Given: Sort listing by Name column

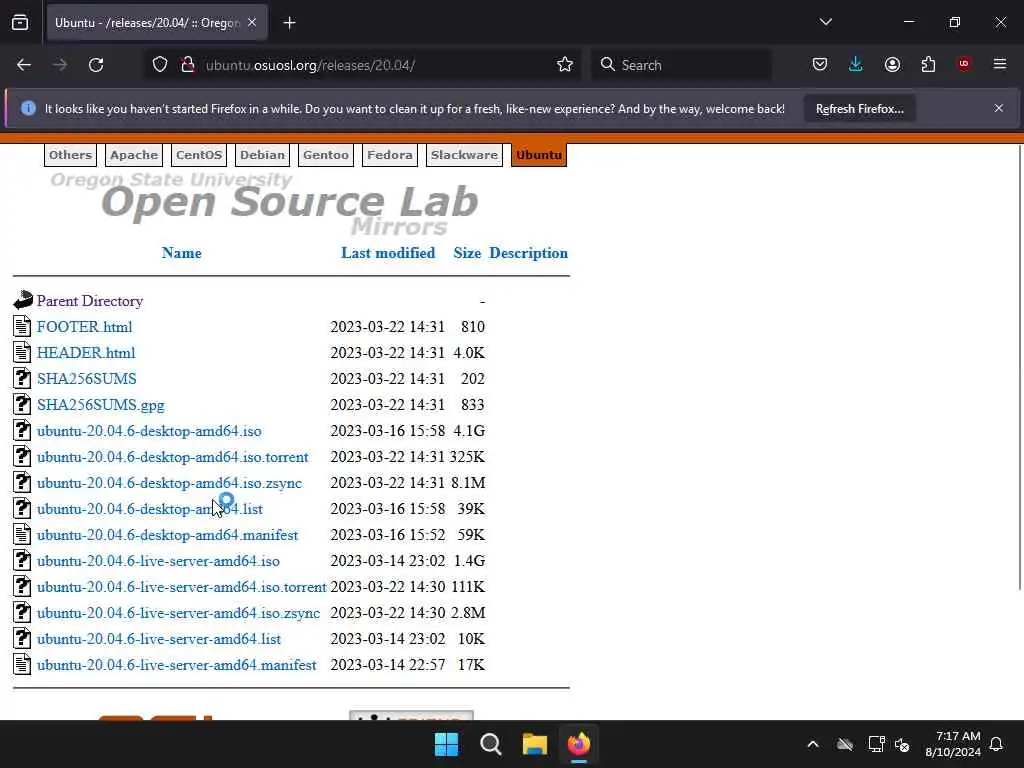Looking at the screenshot, I should click(x=182, y=253).
